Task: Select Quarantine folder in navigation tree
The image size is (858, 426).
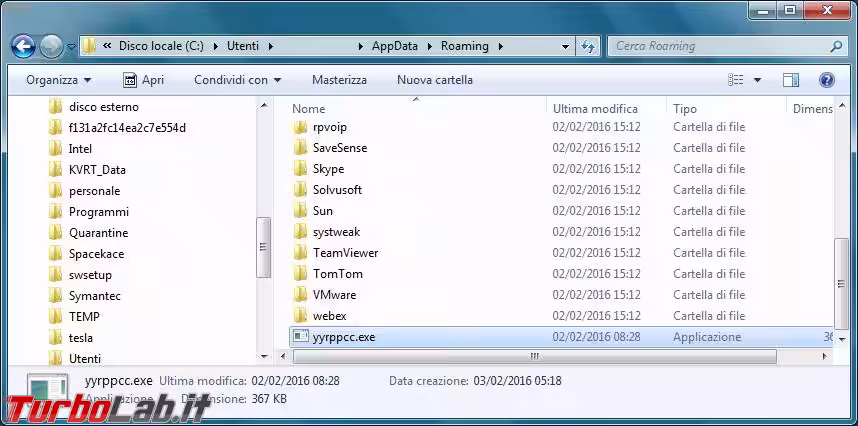Action: coord(98,233)
